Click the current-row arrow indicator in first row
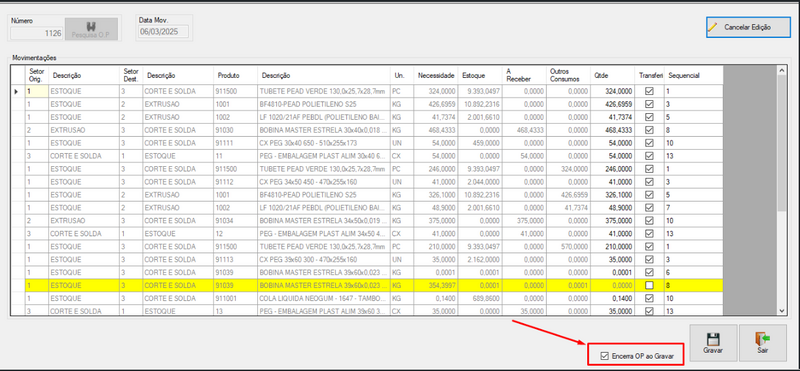Viewport: 800px width, 371px height. tap(17, 91)
